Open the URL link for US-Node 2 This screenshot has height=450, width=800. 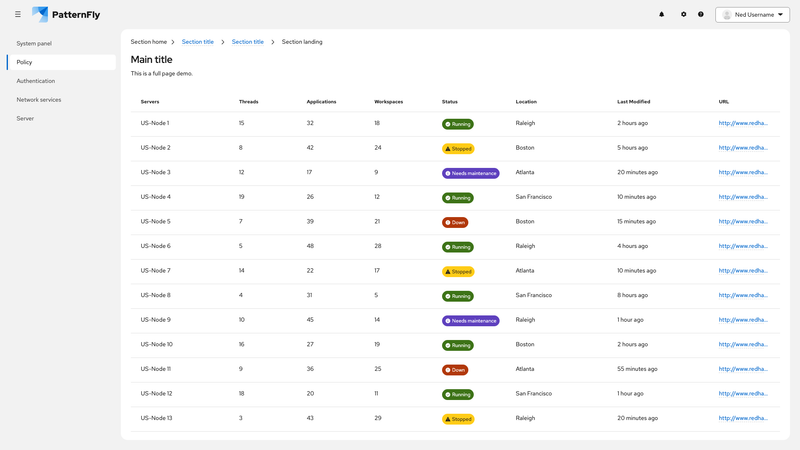(x=743, y=147)
